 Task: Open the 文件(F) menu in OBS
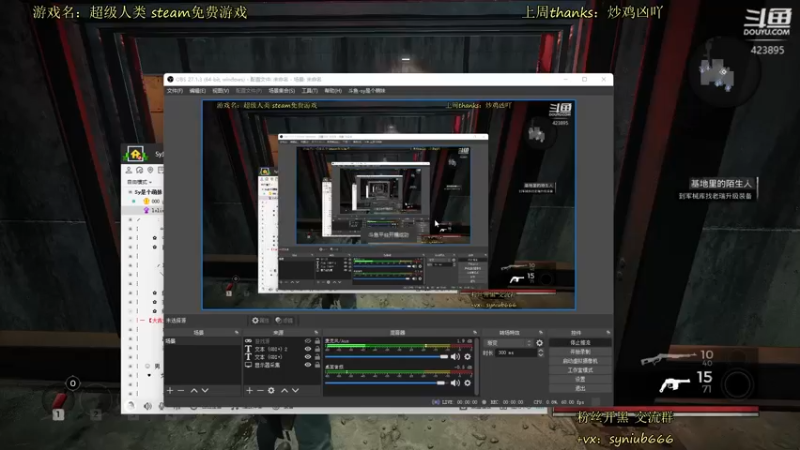[x=174, y=91]
